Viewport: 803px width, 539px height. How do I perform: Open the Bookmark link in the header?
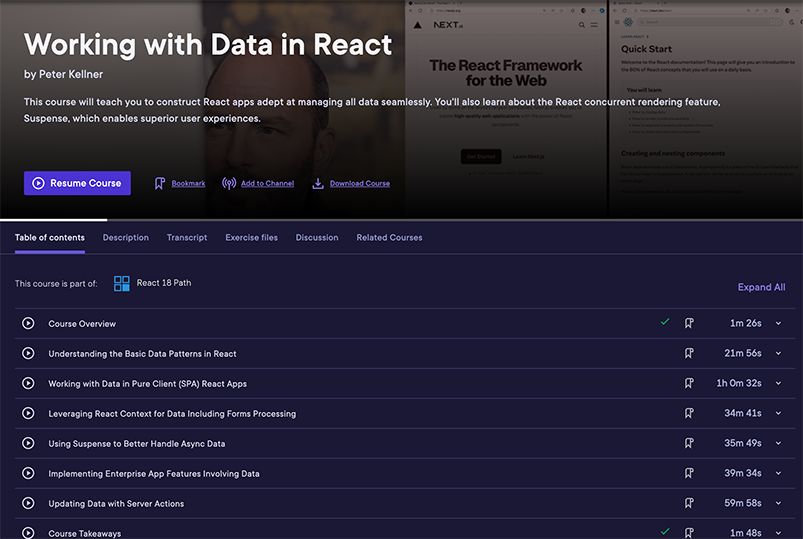(188, 183)
